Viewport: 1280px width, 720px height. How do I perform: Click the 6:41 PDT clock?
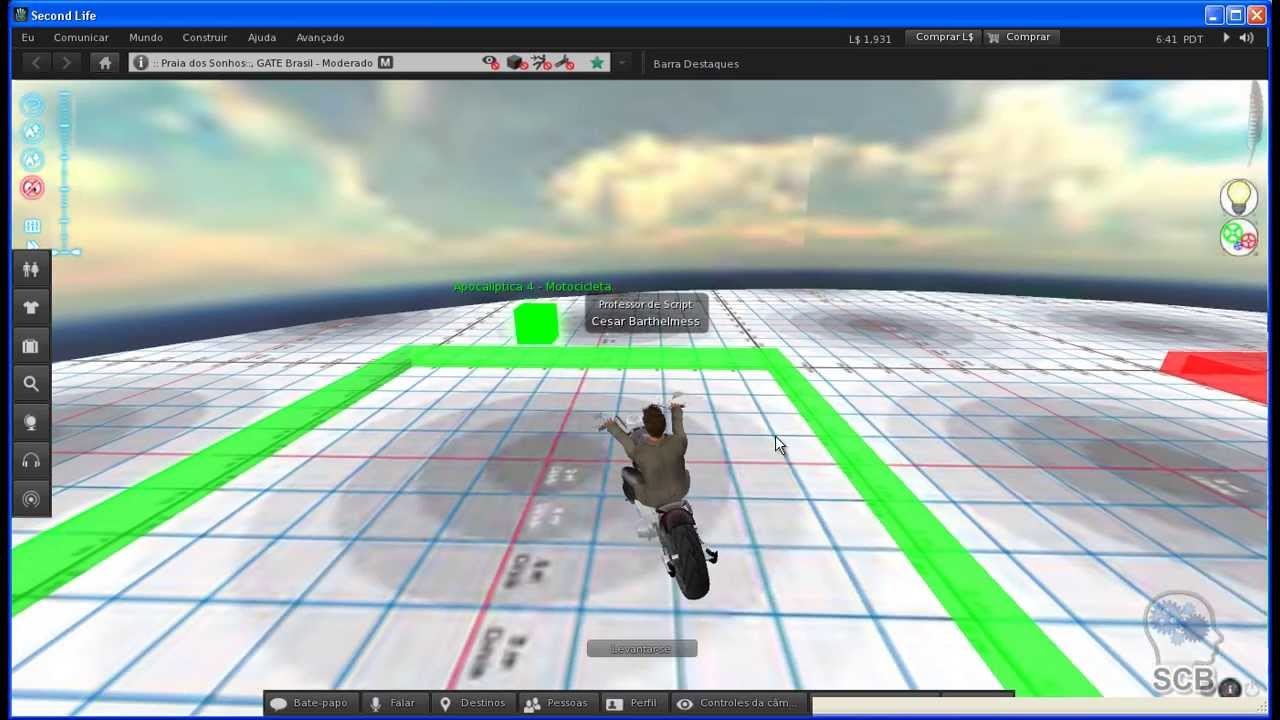(1179, 39)
